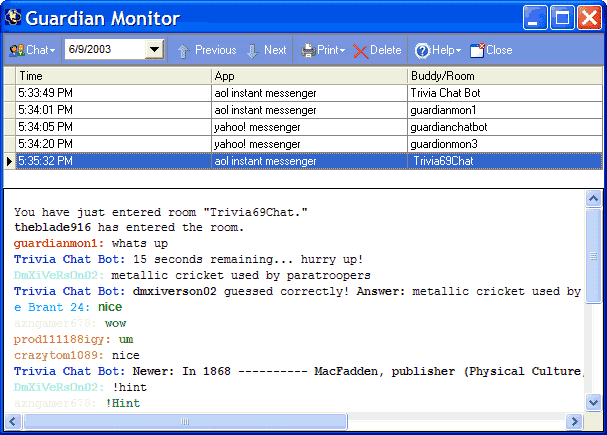The height and width of the screenshot is (435, 607).
Task: Click the Previous button label
Action: [x=216, y=50]
